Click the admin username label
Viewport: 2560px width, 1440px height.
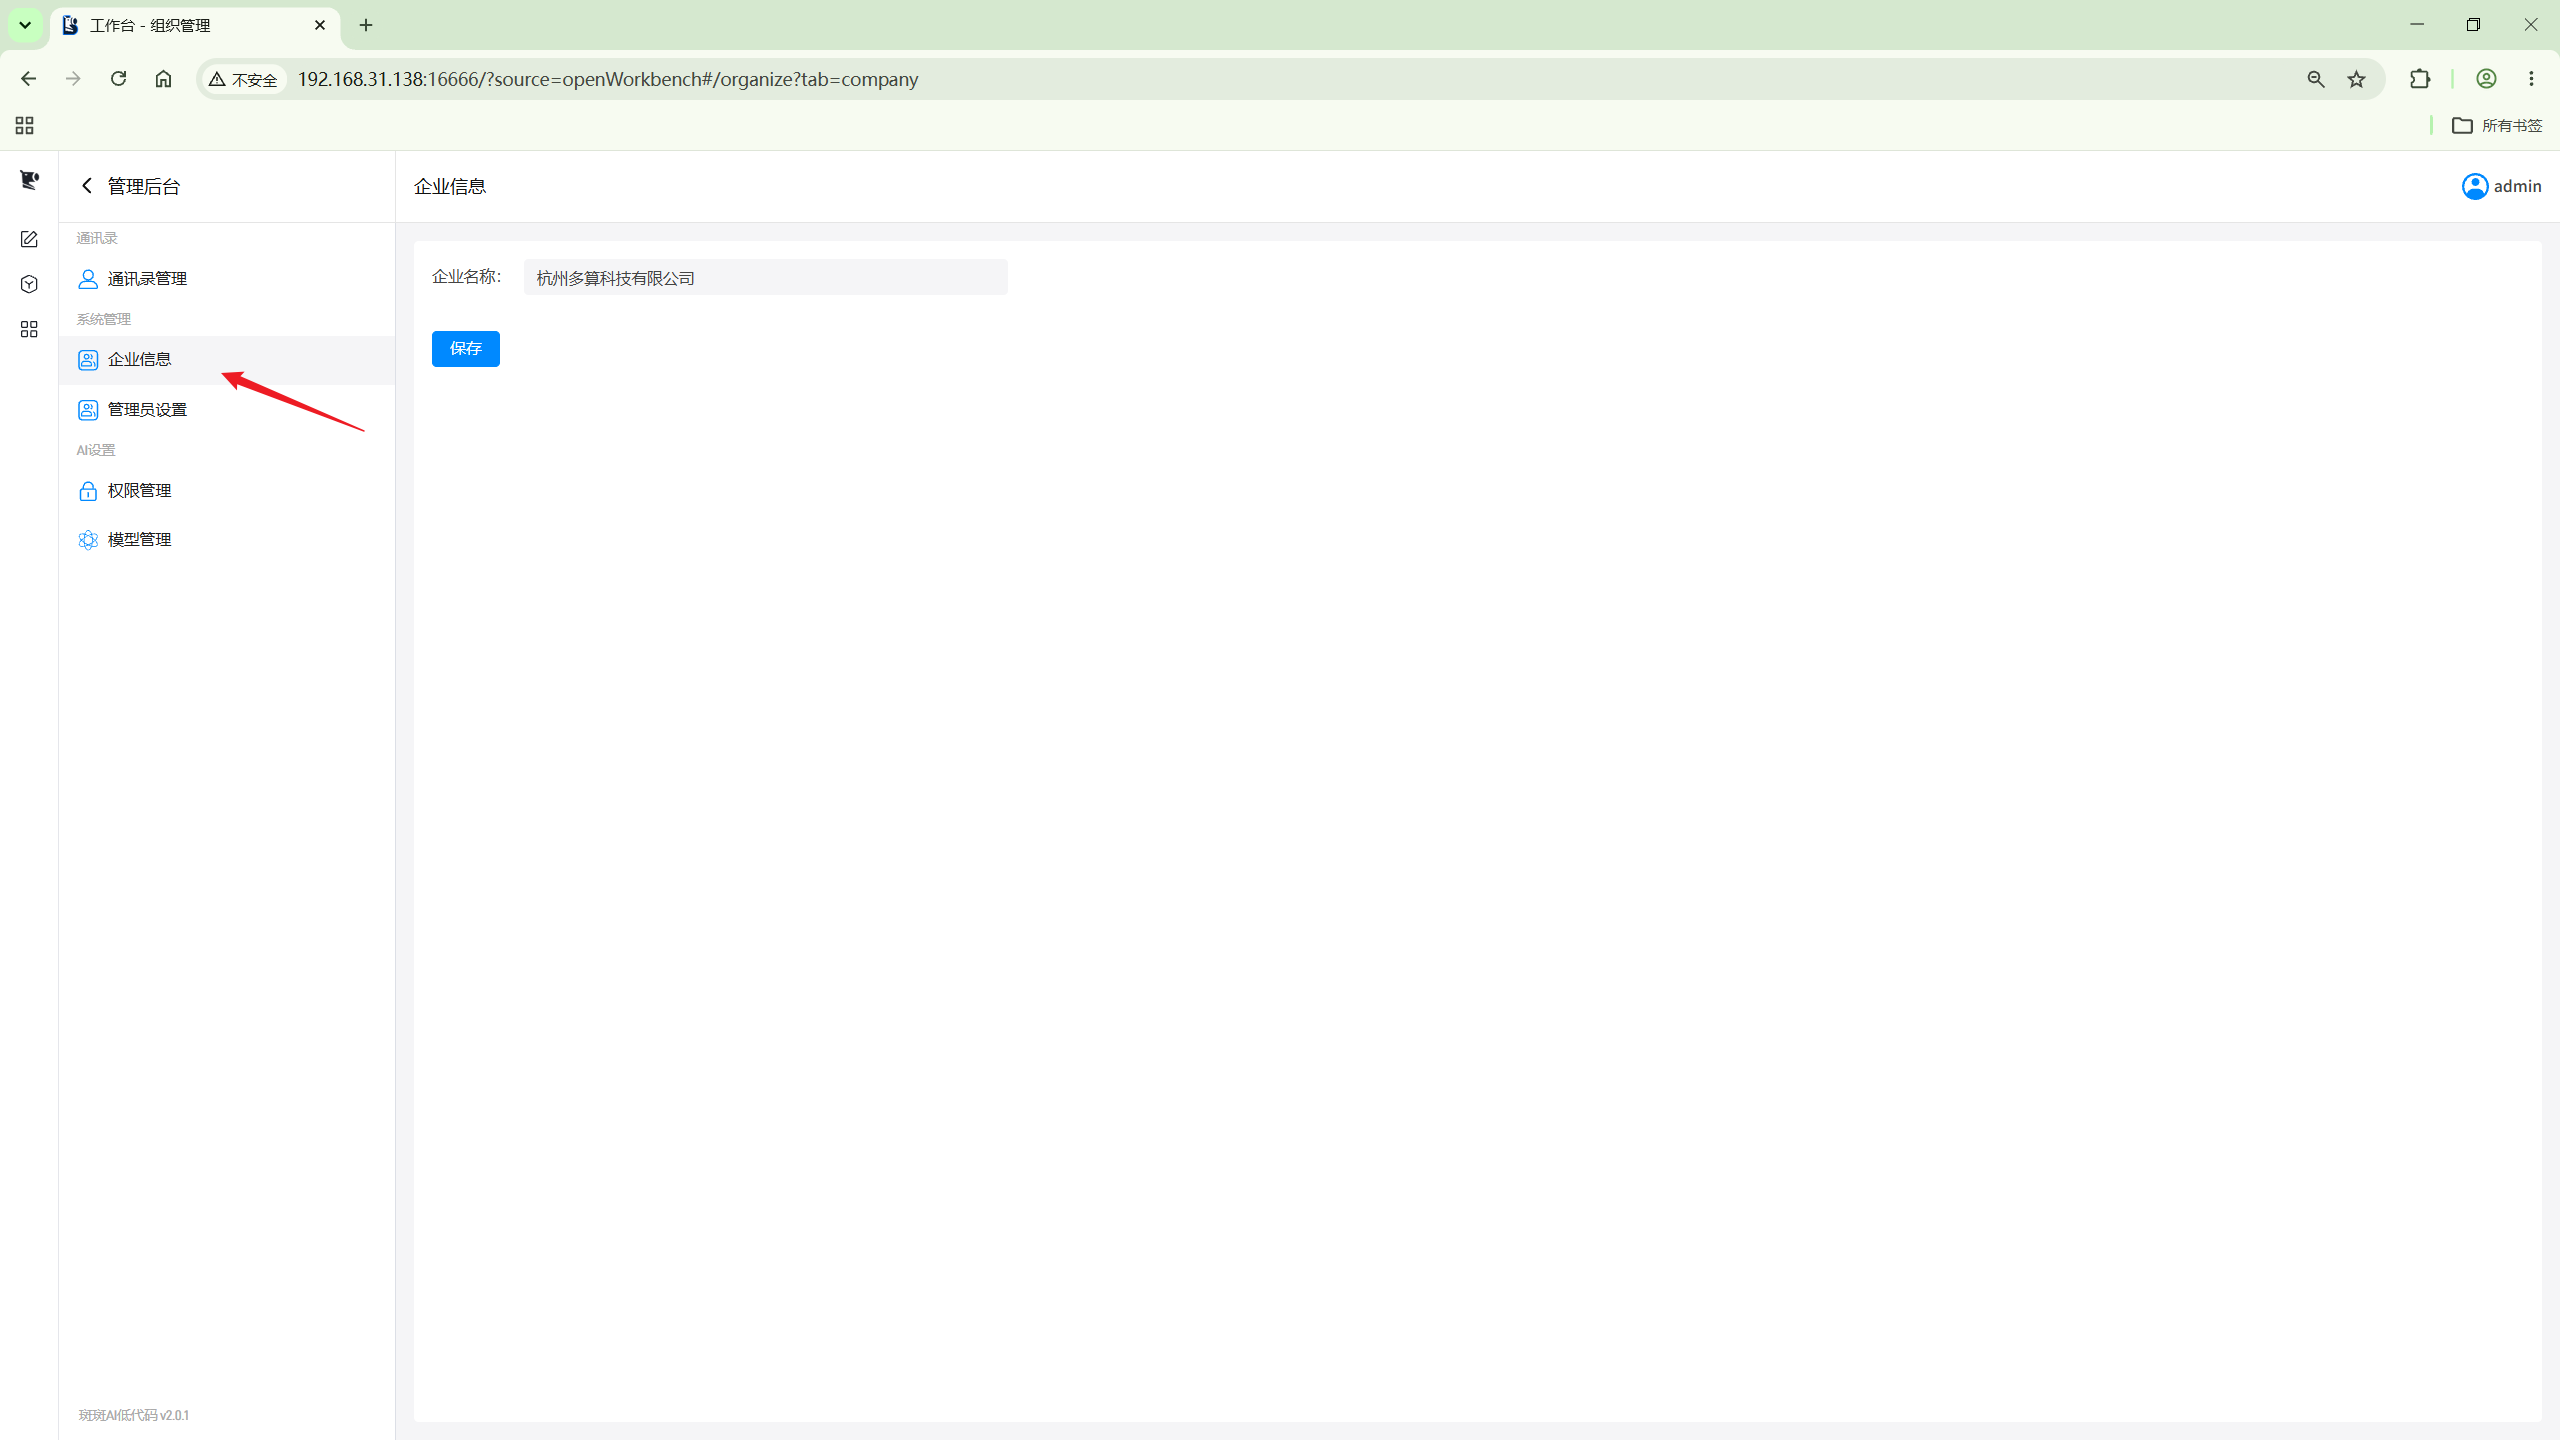(x=2517, y=186)
